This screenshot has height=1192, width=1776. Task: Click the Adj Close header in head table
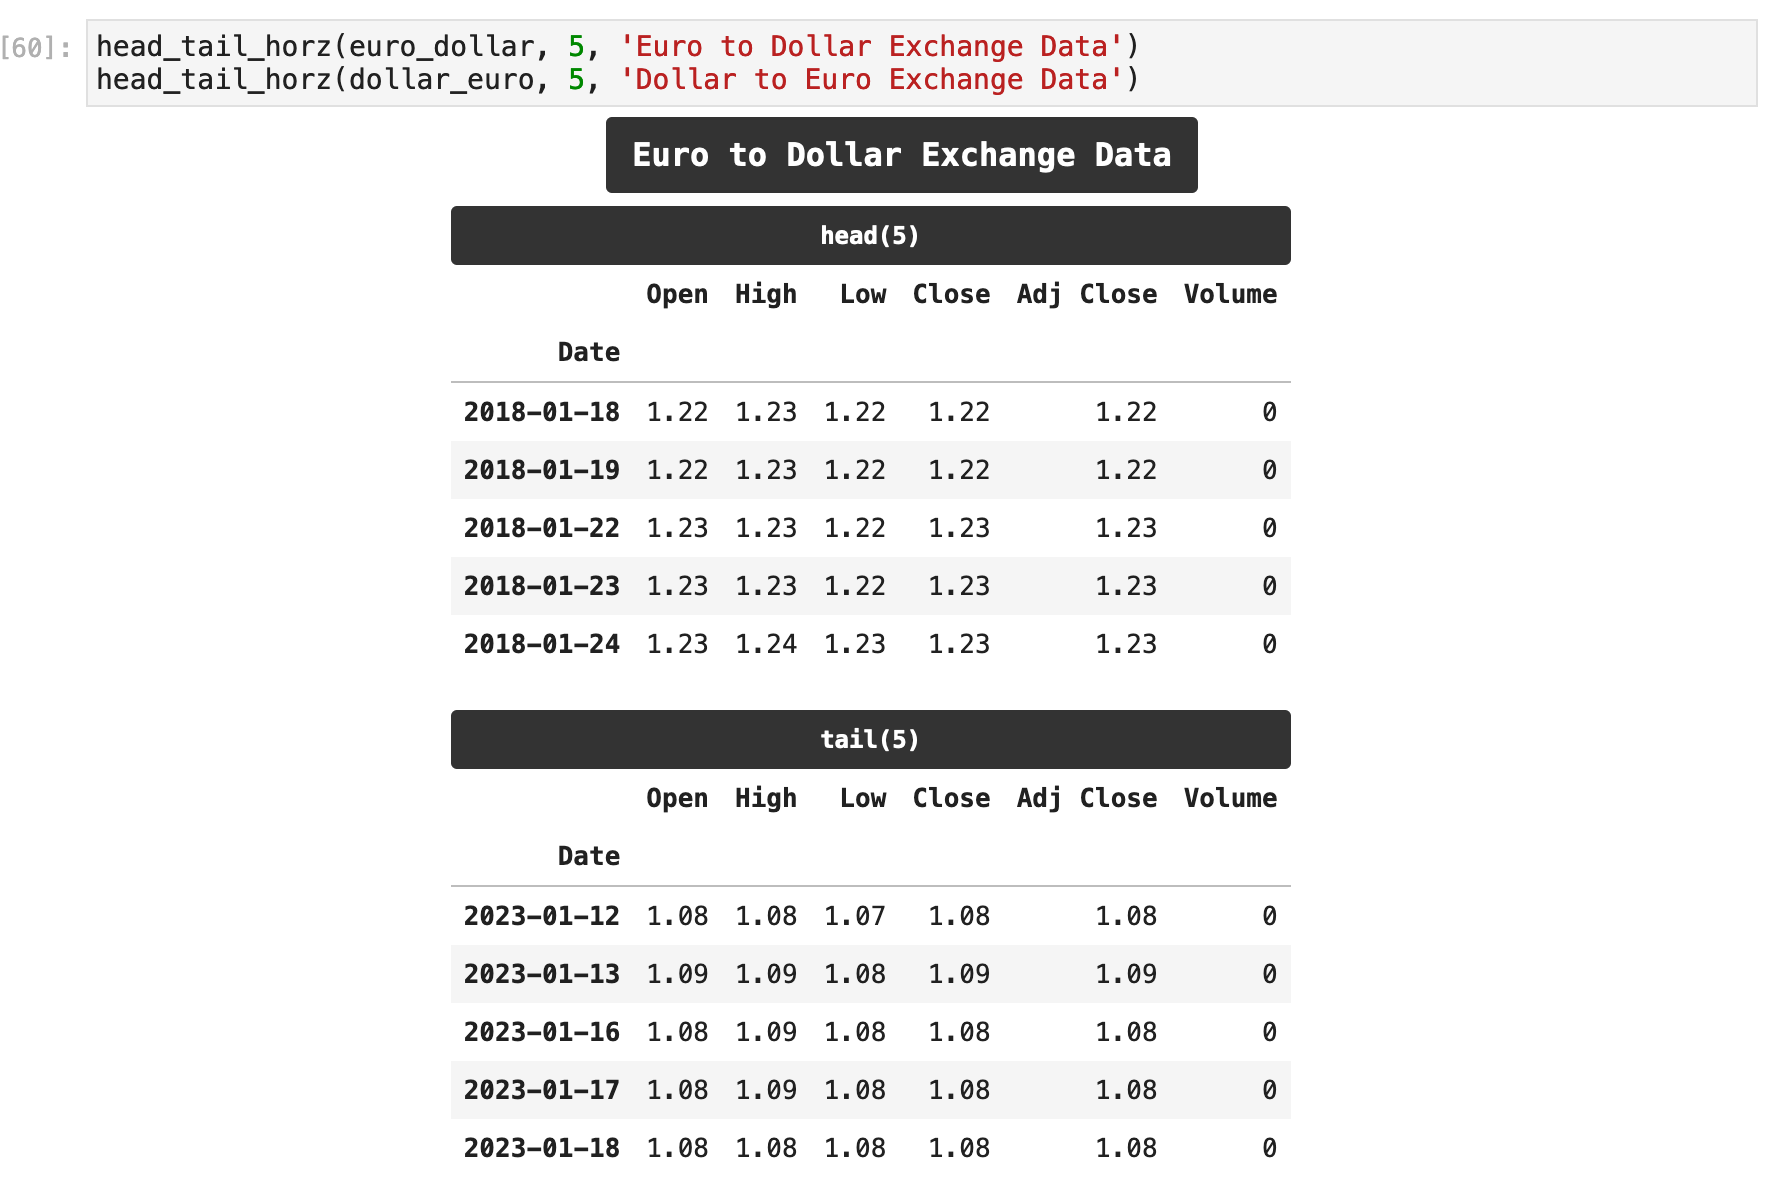pyautogui.click(x=1087, y=294)
